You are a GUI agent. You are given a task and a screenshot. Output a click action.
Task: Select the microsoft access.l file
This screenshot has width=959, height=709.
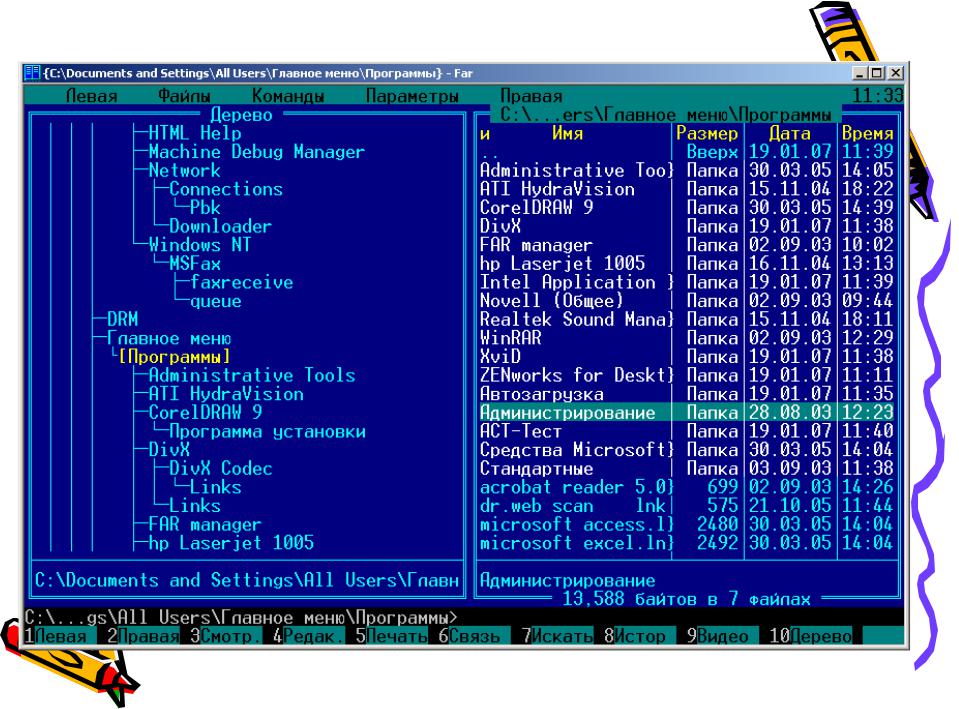click(687, 525)
